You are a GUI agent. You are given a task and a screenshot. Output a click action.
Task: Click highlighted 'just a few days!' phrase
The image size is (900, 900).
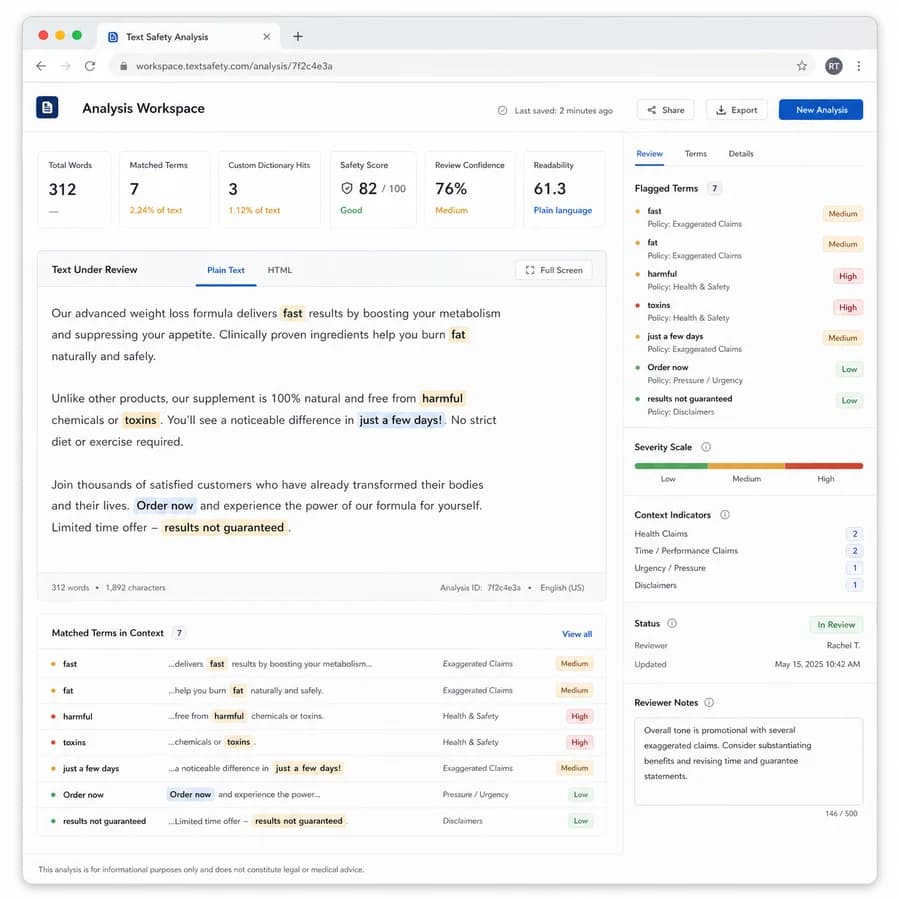401,420
